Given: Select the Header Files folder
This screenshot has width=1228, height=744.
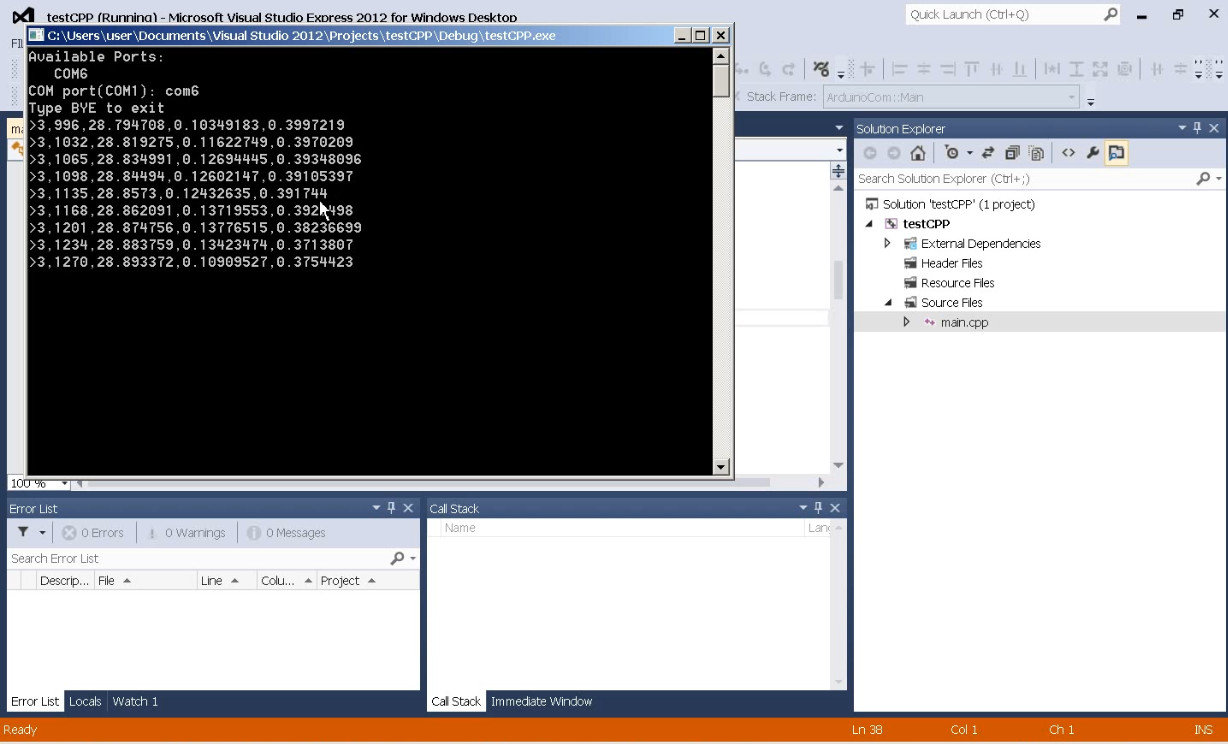Looking at the screenshot, I should coord(942,263).
